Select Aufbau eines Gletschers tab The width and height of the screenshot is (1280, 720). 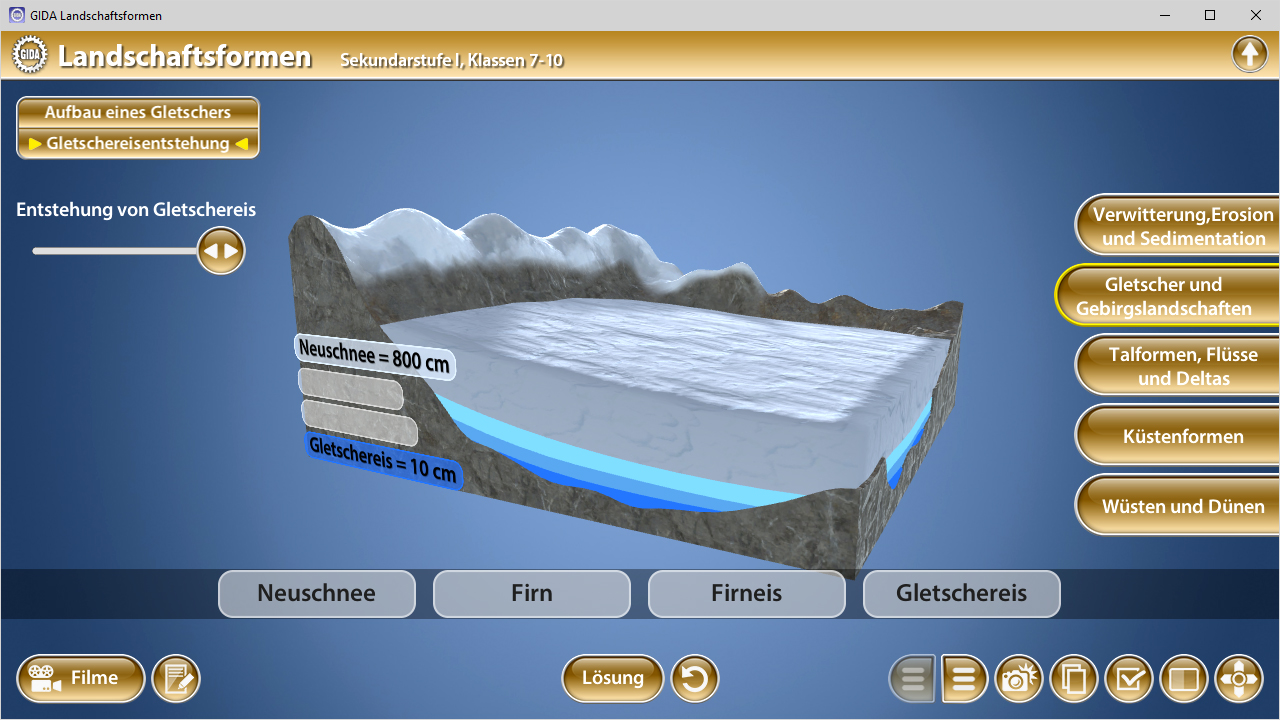tap(138, 112)
